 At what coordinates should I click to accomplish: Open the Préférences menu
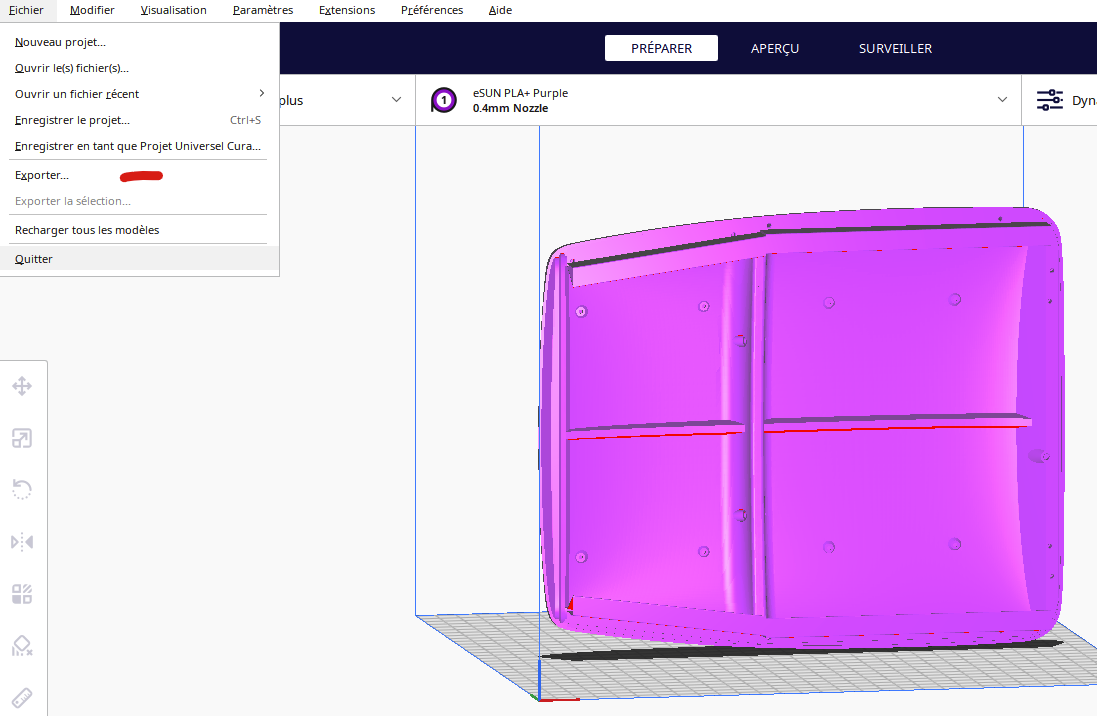pos(432,10)
